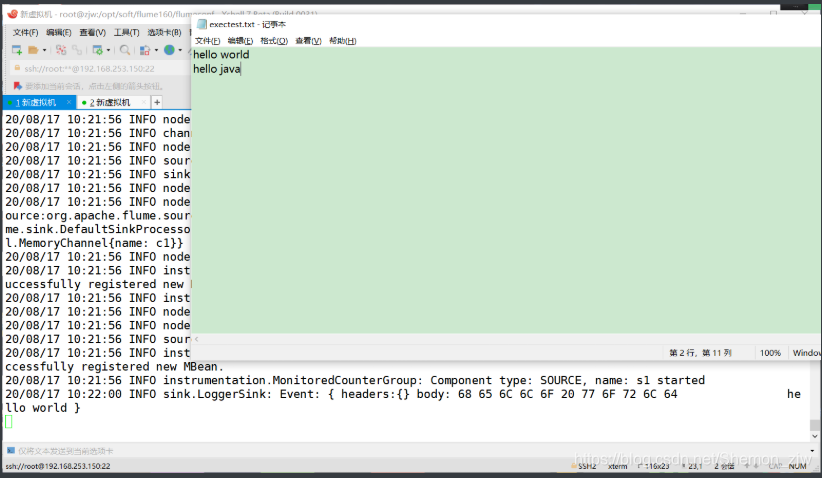The height and width of the screenshot is (478, 822).
Task: Click terminal scrollbar down arrow
Action: click(814, 436)
